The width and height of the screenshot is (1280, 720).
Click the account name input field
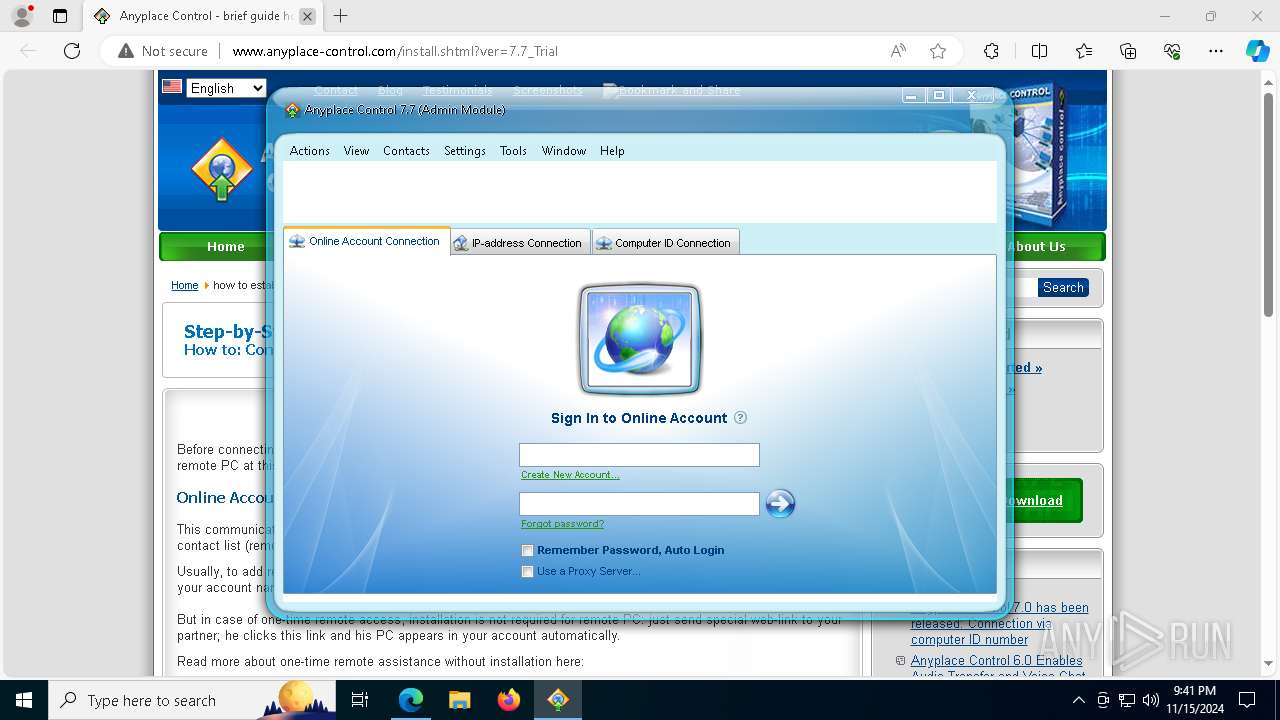tap(639, 455)
